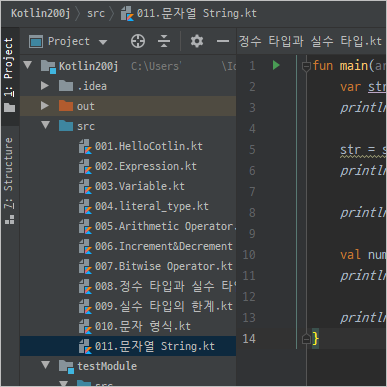Click the blue src folder icon
Screen dimensions: 387x387
[x=66, y=126]
